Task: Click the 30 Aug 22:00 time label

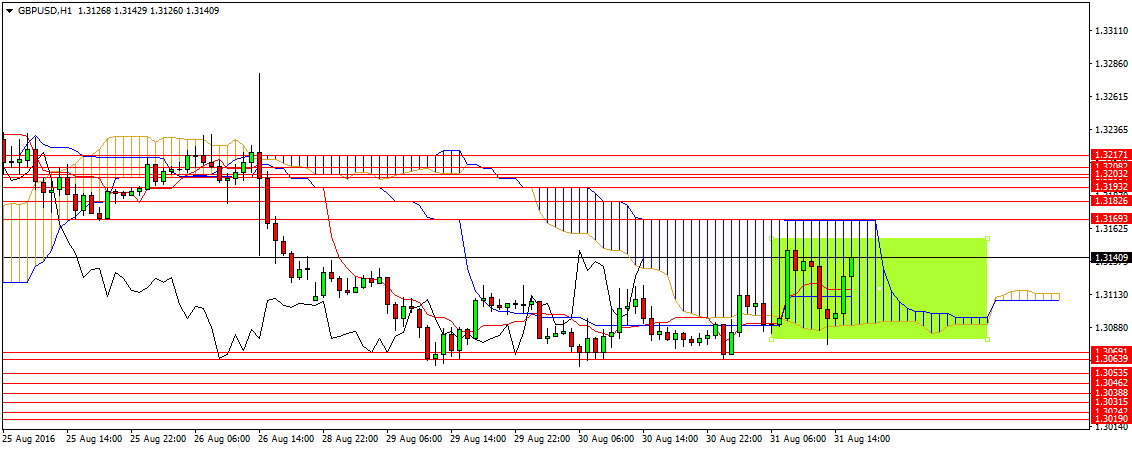Action: [733, 439]
